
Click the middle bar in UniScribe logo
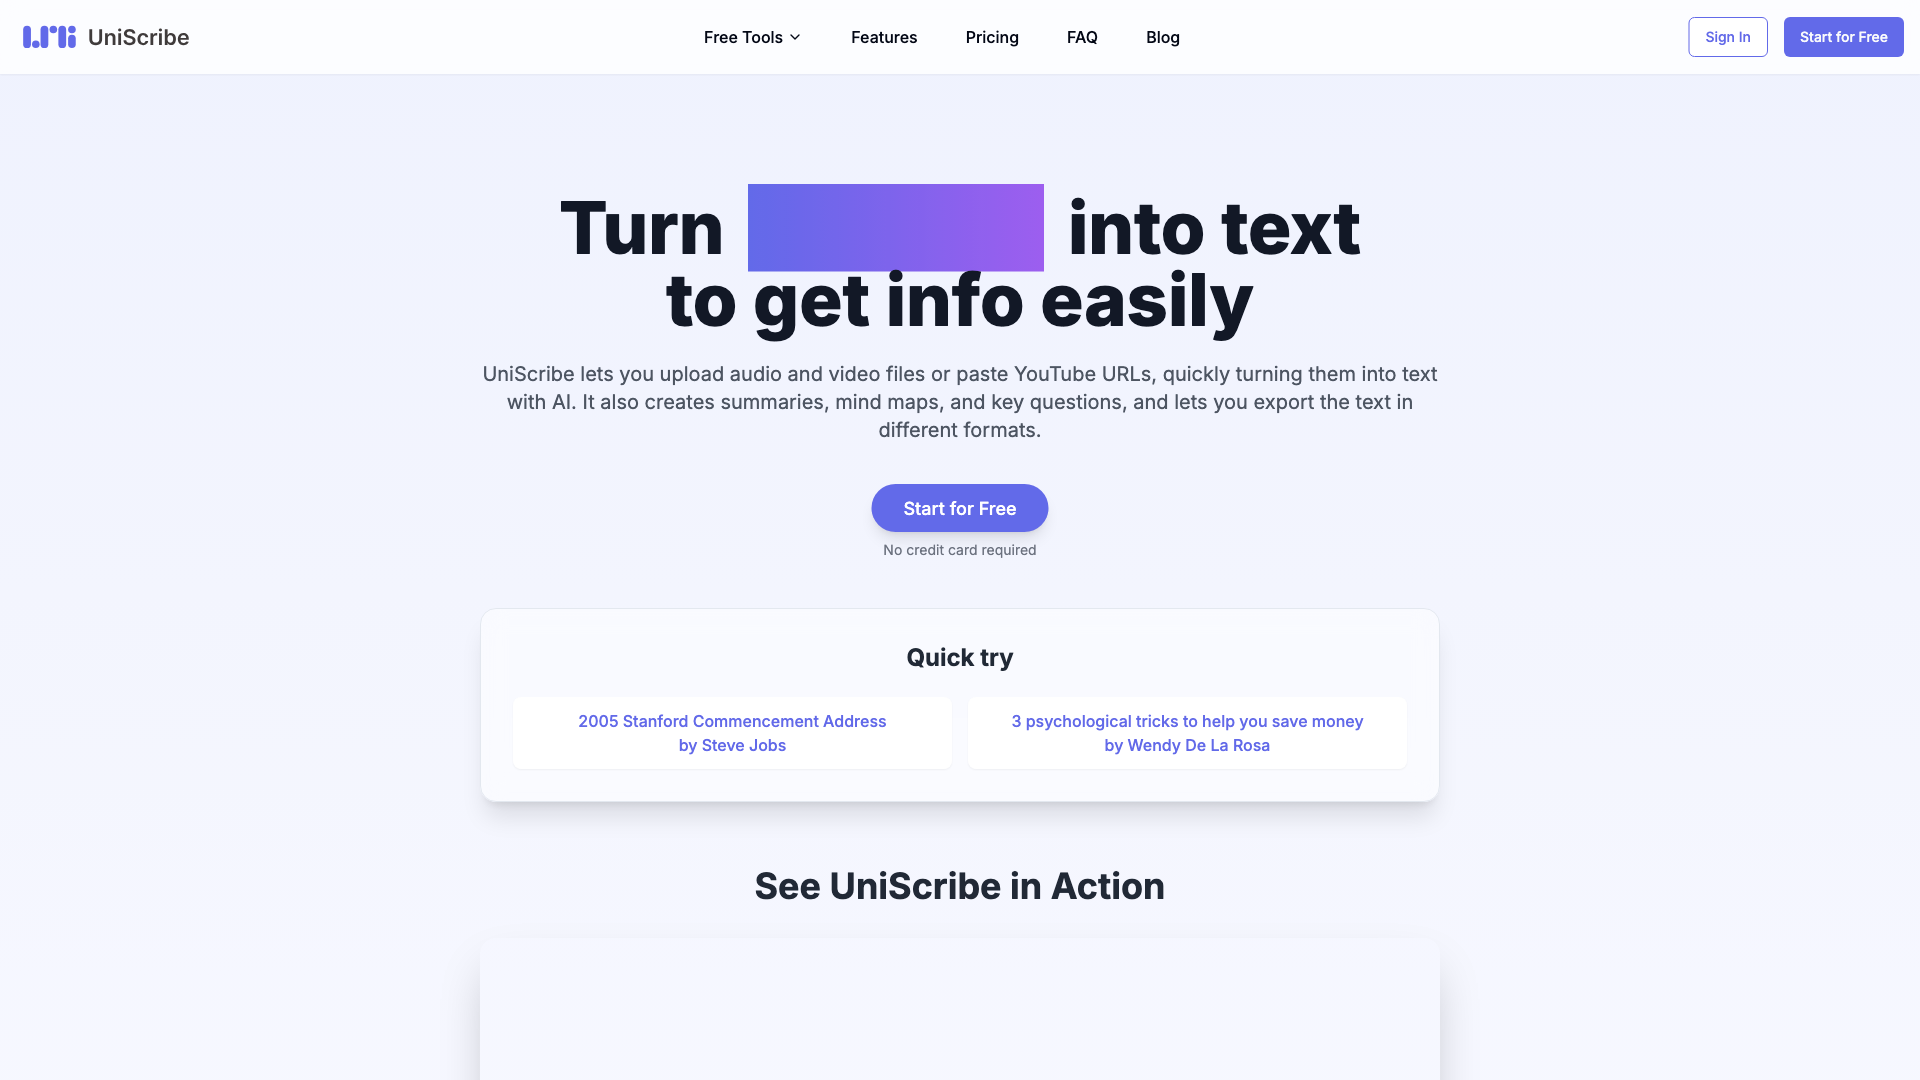(44, 37)
